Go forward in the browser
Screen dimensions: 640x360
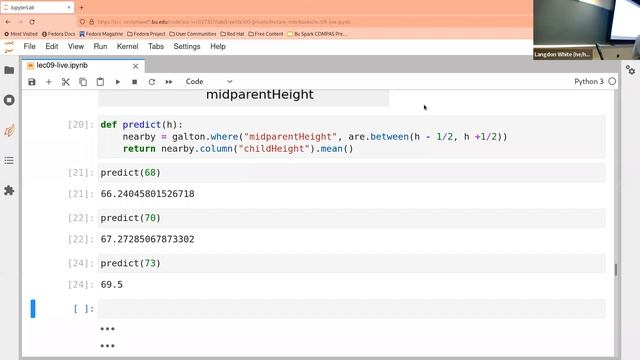[x=20, y=22]
